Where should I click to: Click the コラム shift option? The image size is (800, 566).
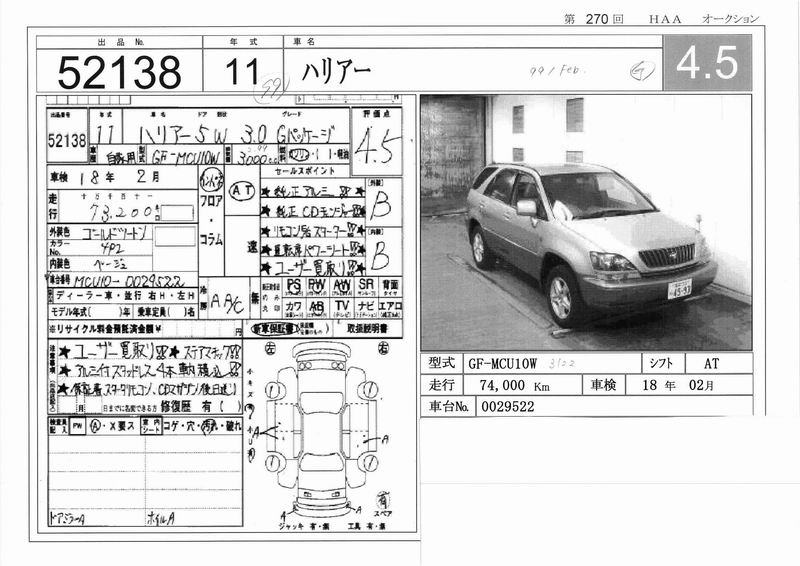(211, 239)
